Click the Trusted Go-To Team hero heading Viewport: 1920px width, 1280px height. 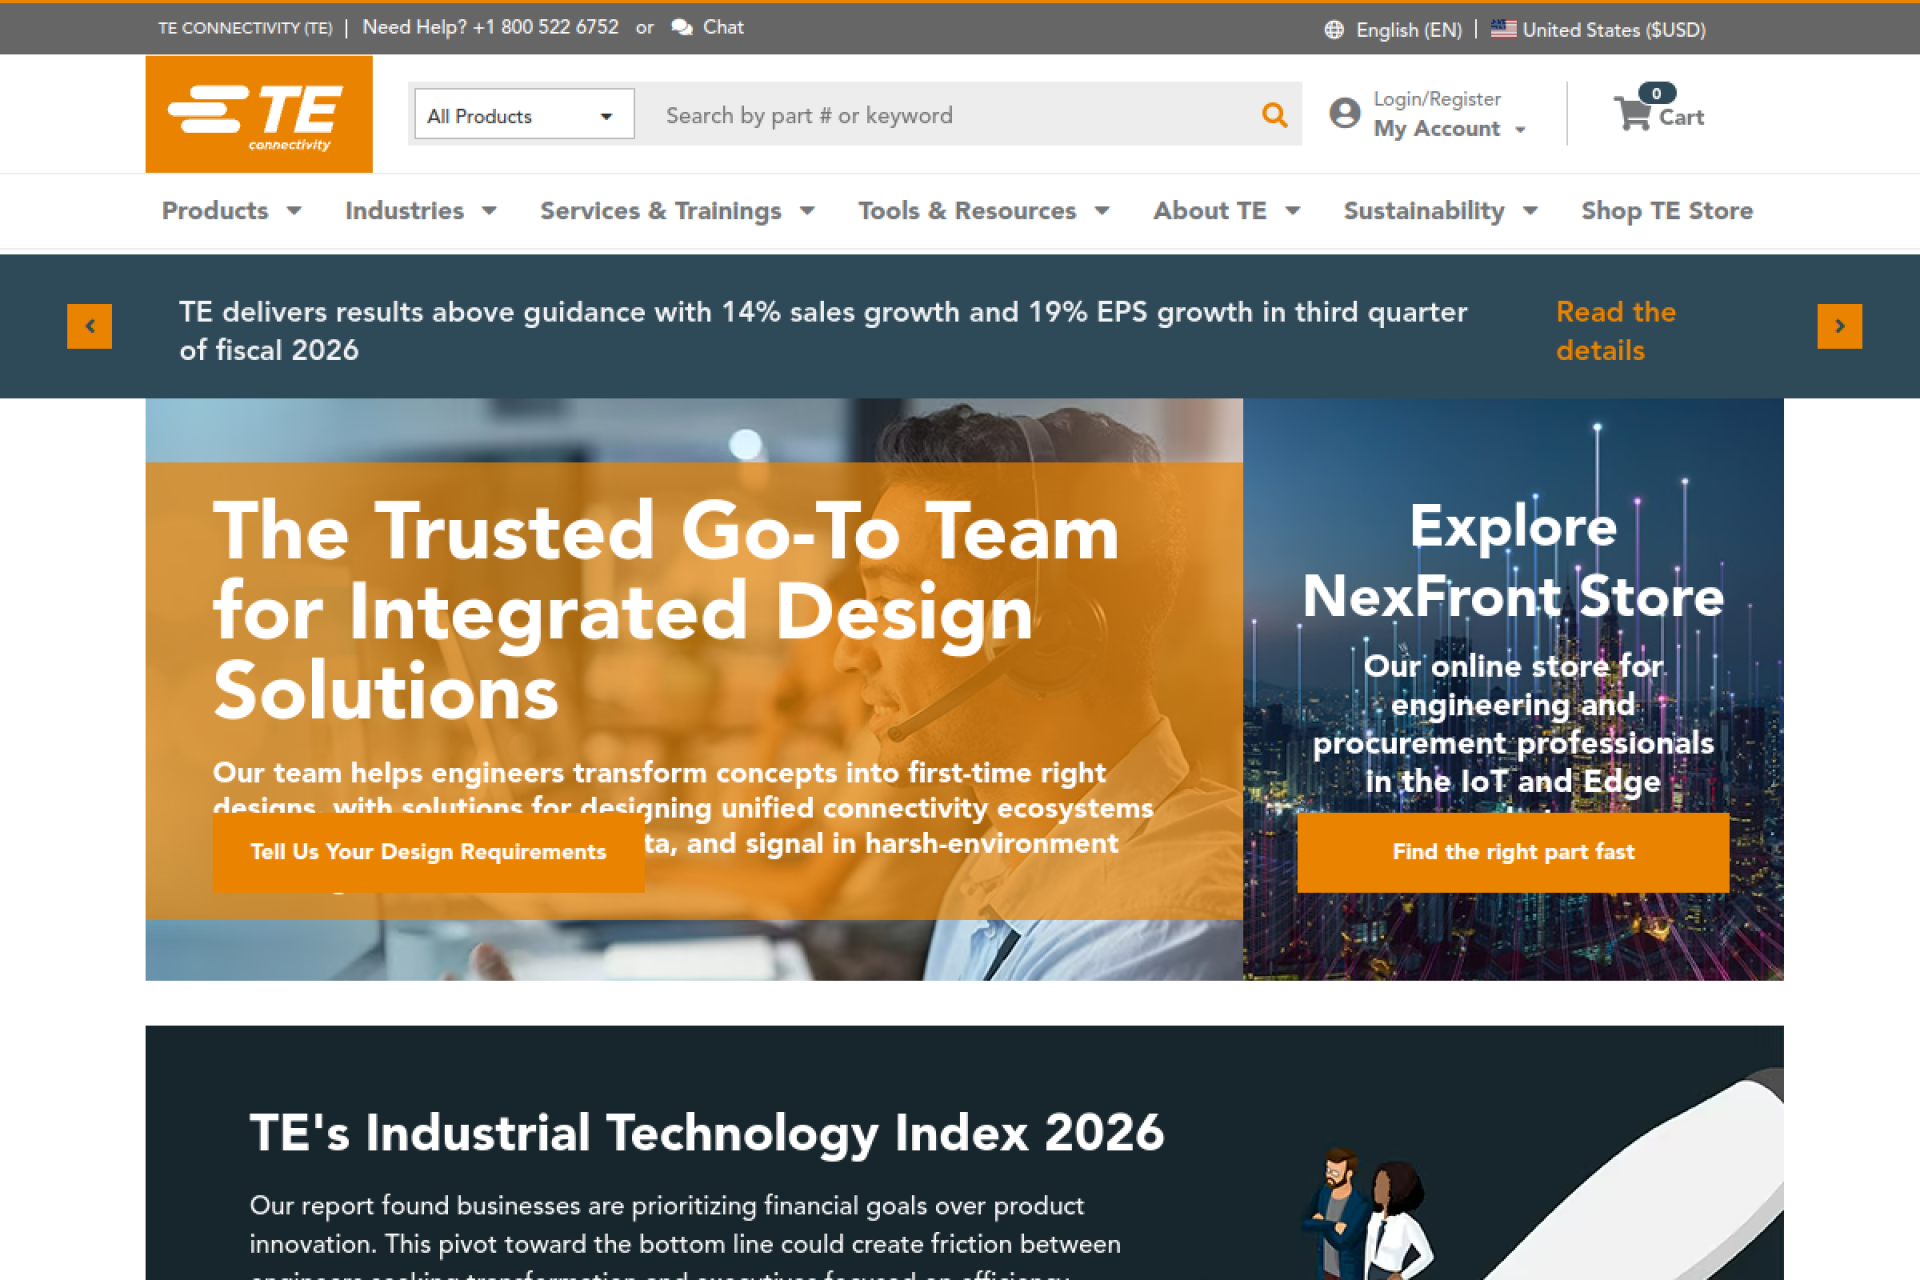(666, 611)
